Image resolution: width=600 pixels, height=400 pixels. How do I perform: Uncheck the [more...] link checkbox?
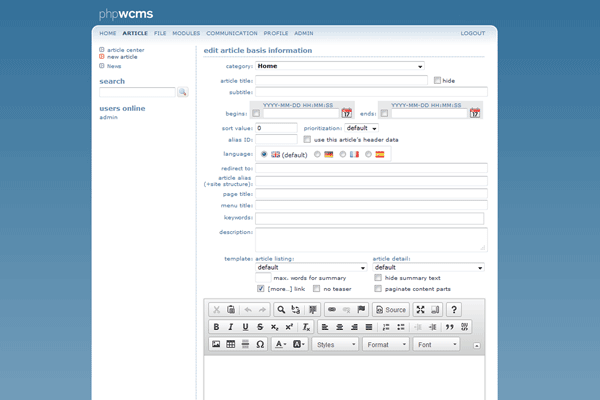pyautogui.click(x=261, y=288)
